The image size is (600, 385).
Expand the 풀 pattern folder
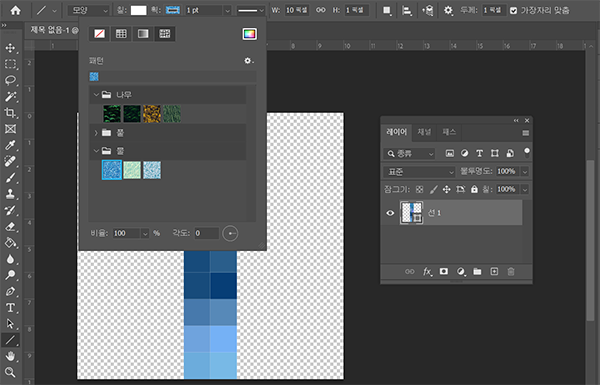pos(96,133)
